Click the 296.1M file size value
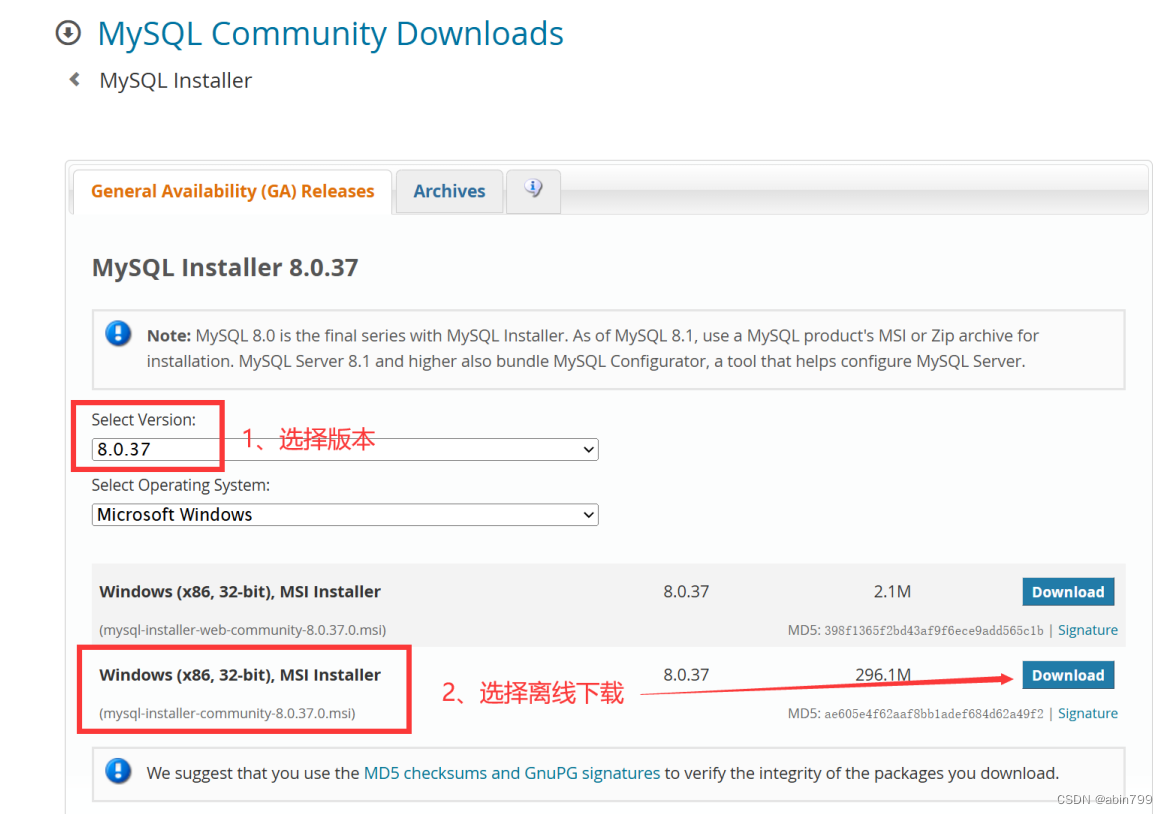This screenshot has height=814, width=1168. pos(883,675)
